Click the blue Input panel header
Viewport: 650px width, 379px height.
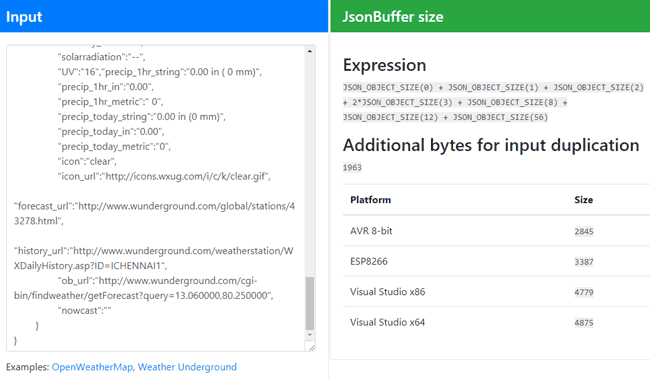[x=164, y=16]
